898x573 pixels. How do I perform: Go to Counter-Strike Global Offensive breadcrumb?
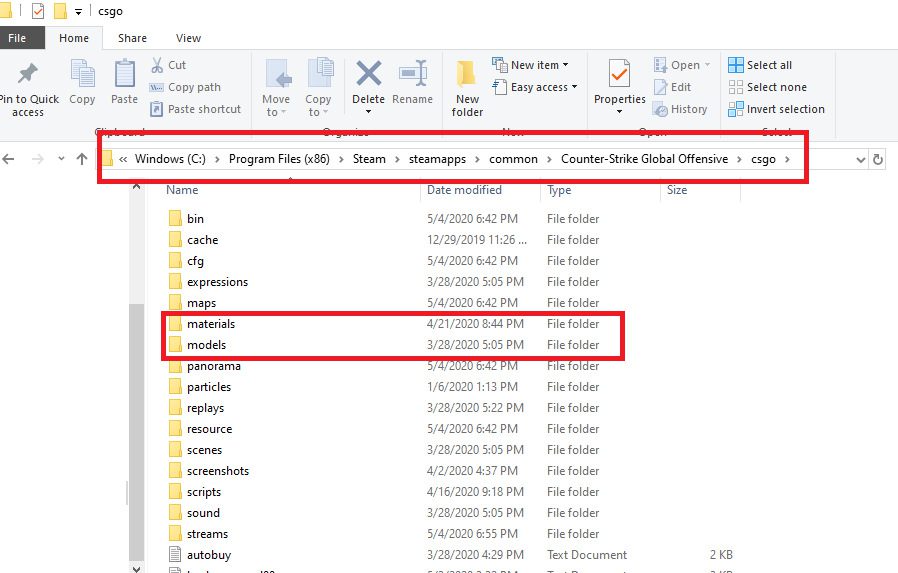tap(644, 159)
